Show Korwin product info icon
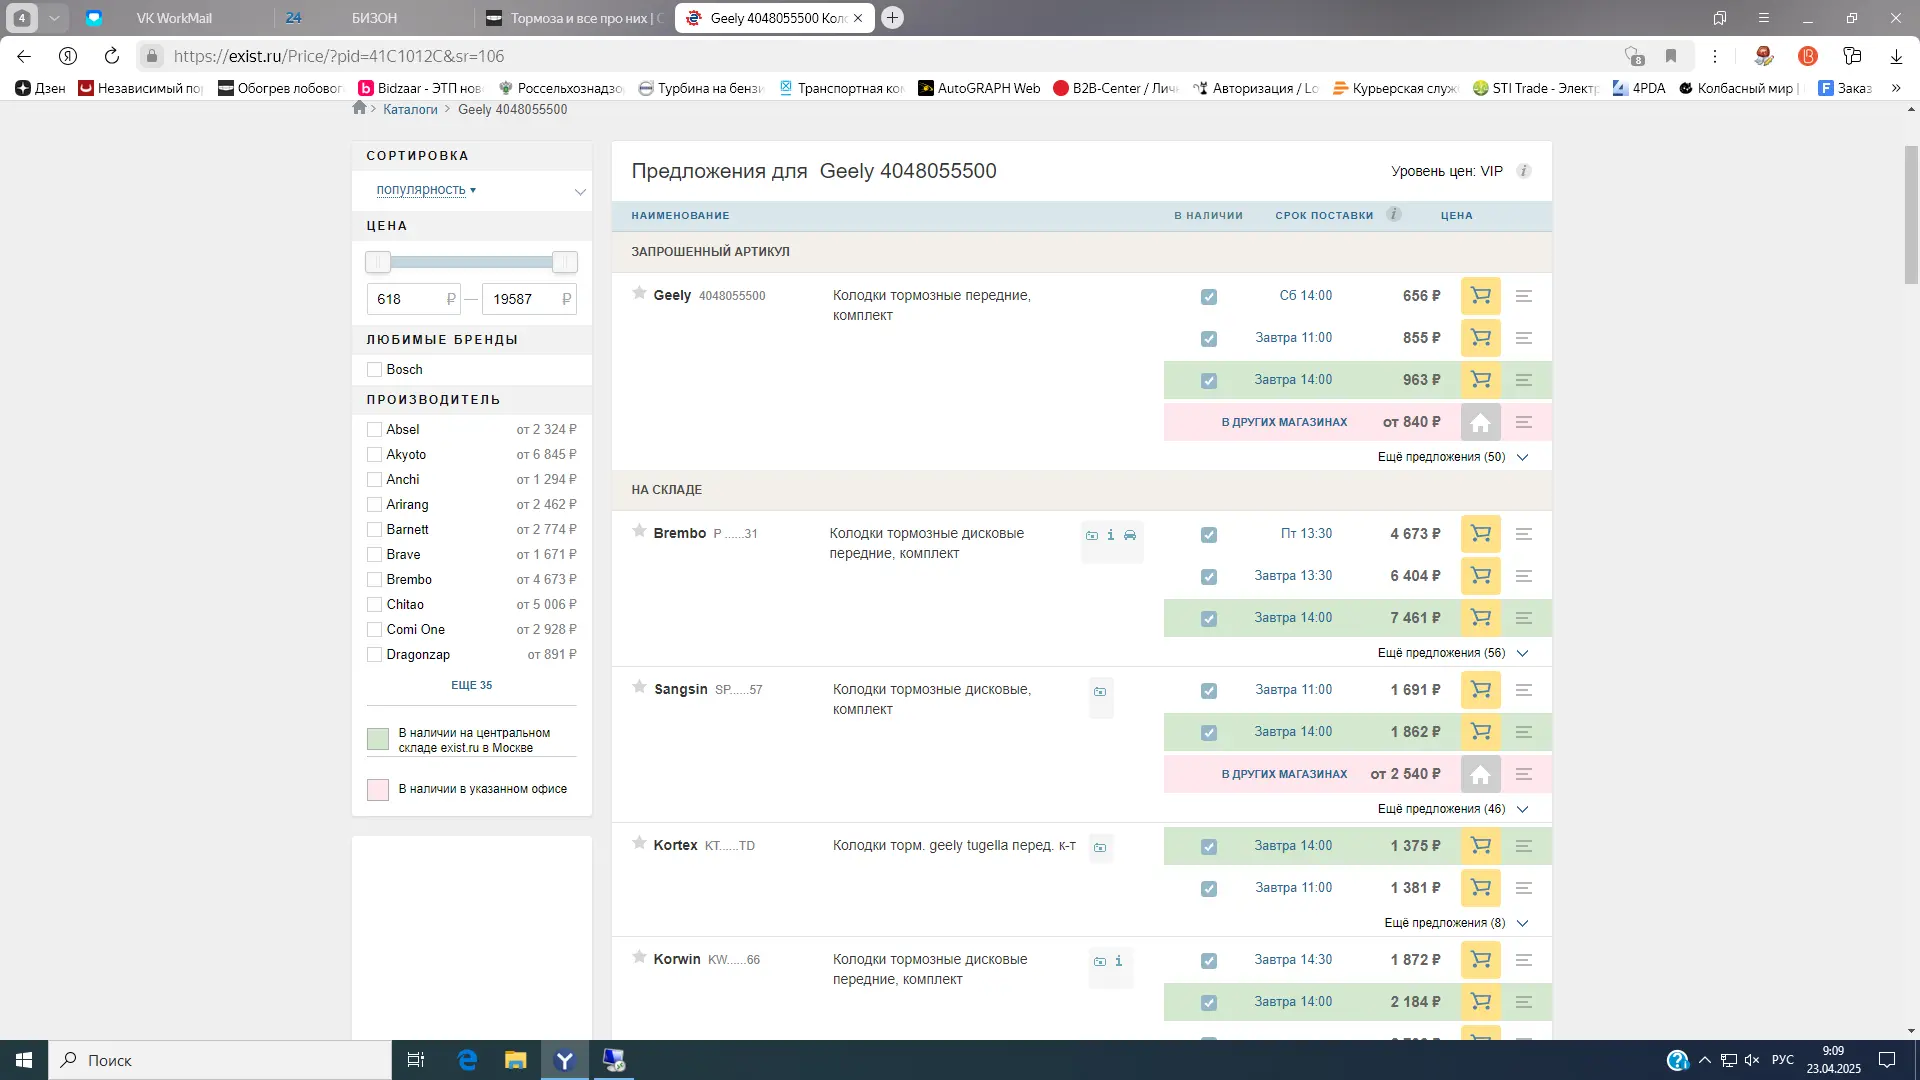The image size is (1920, 1080). click(1118, 961)
